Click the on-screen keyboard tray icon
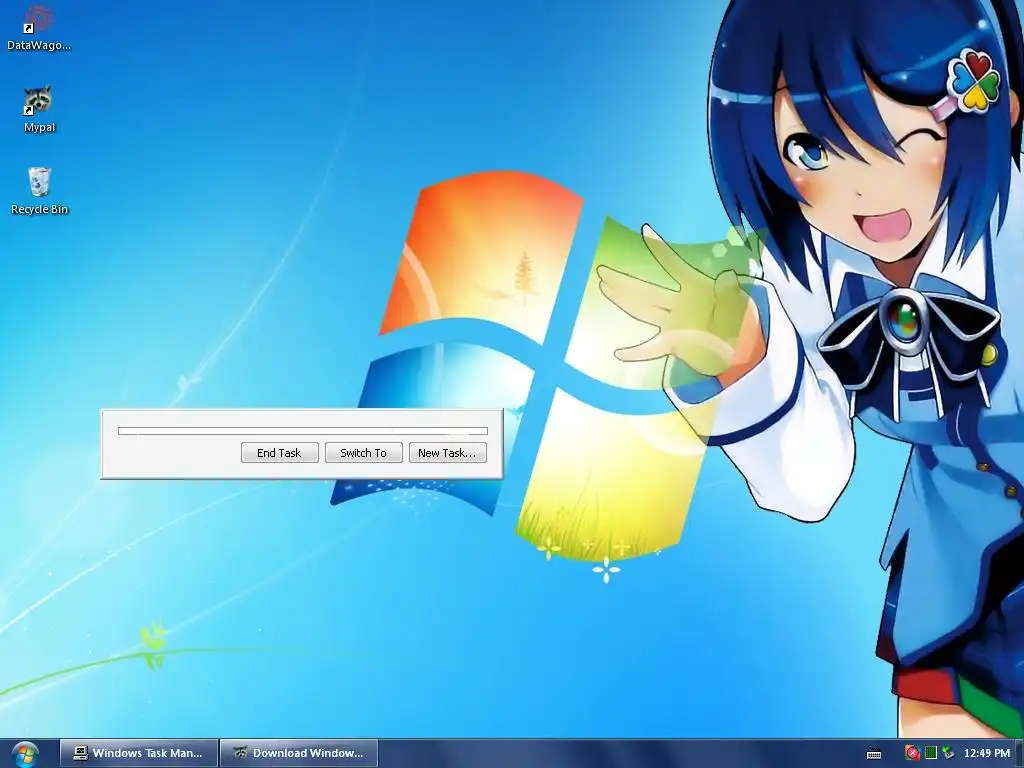 point(874,754)
